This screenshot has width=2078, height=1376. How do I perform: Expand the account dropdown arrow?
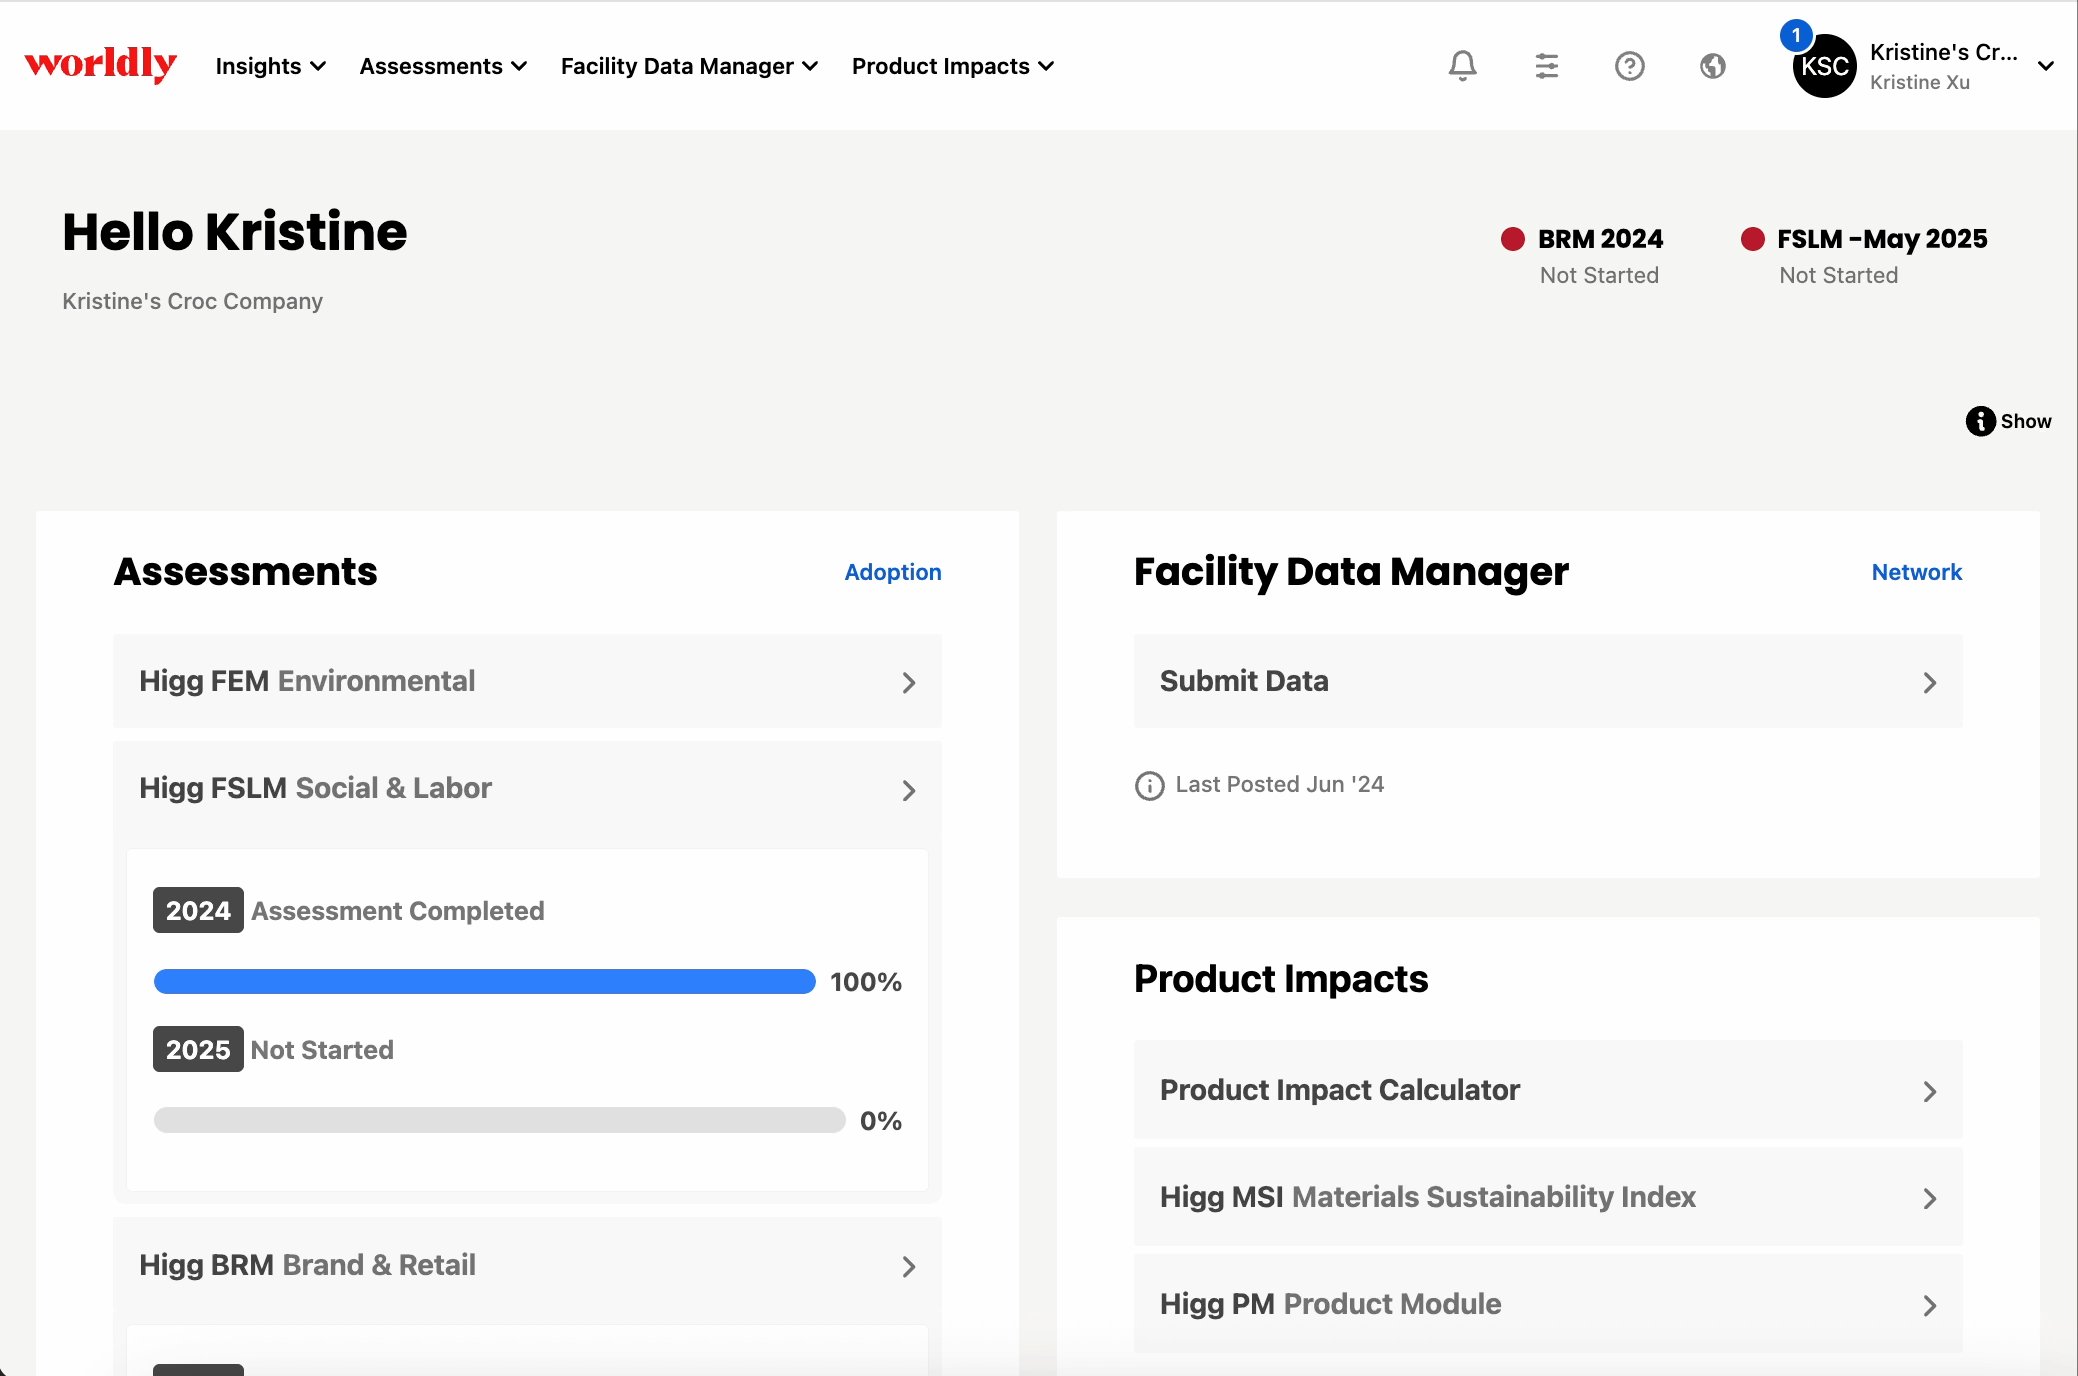click(x=2045, y=66)
